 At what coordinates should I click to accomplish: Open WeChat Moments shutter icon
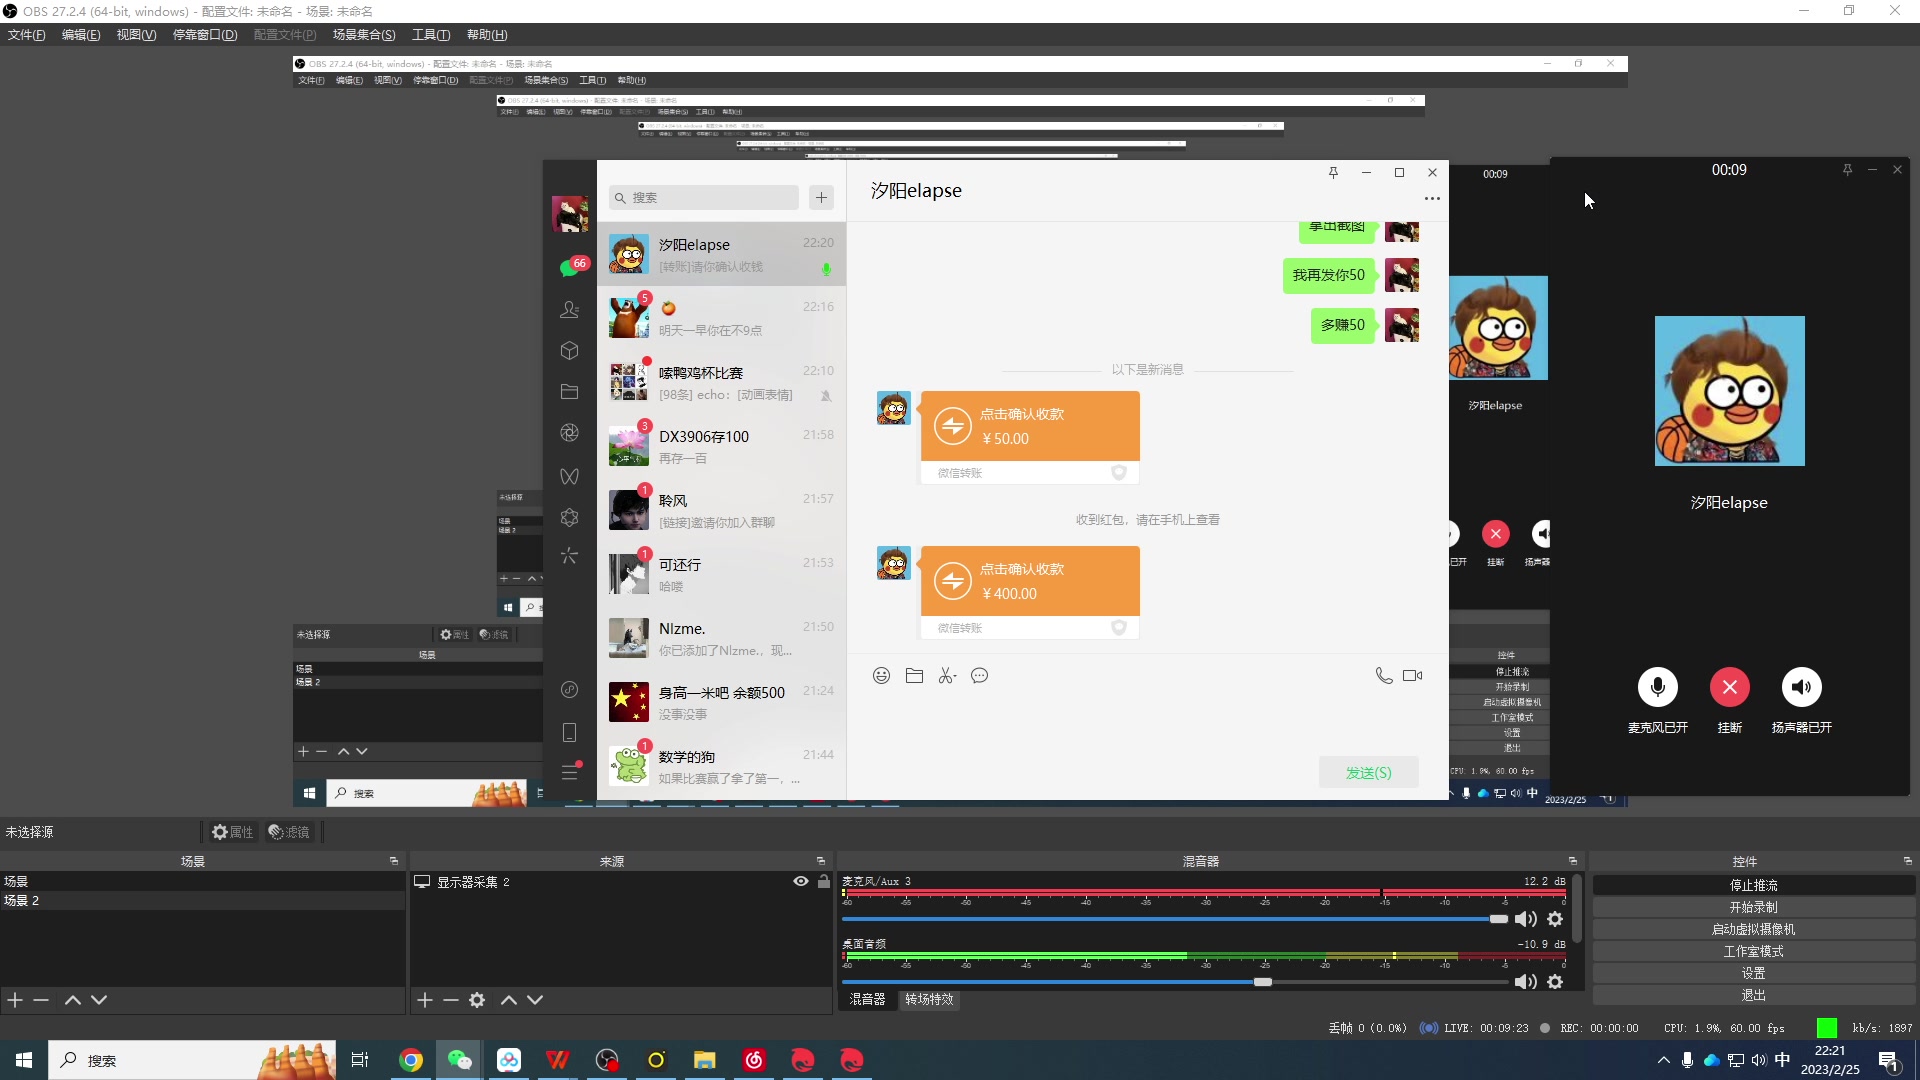[570, 433]
